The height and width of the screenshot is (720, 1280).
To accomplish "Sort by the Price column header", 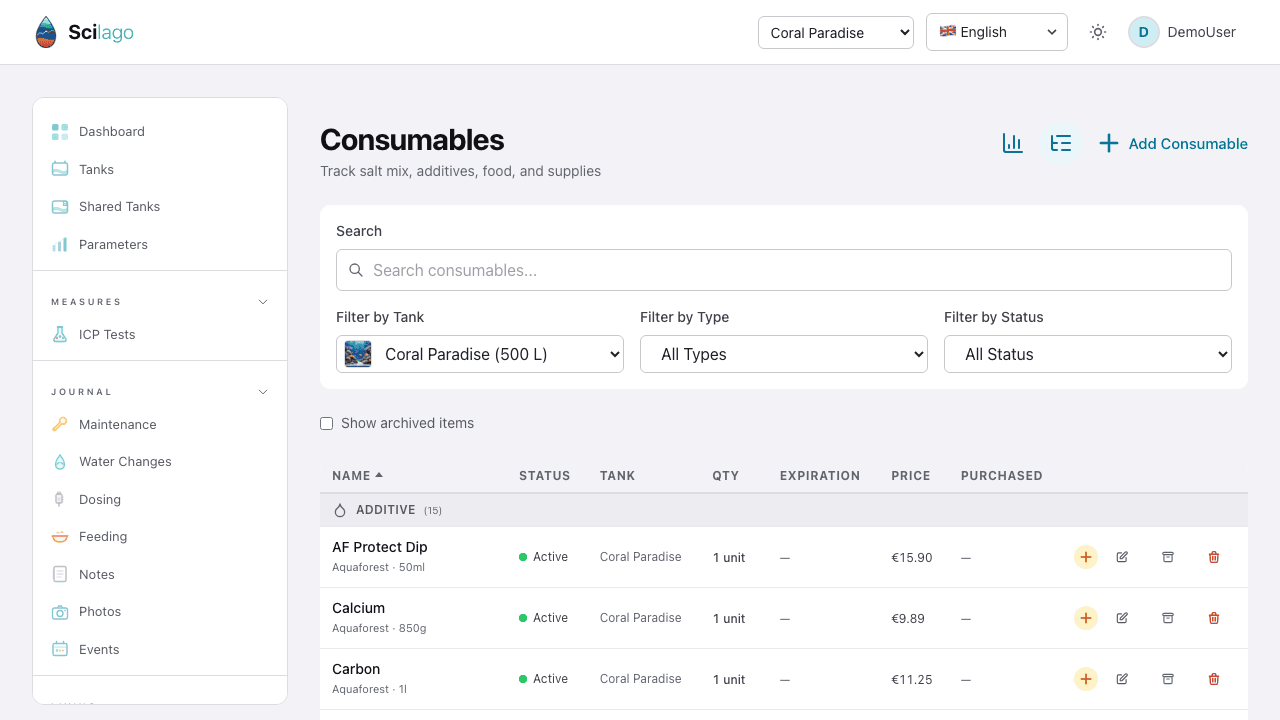I will coord(911,476).
